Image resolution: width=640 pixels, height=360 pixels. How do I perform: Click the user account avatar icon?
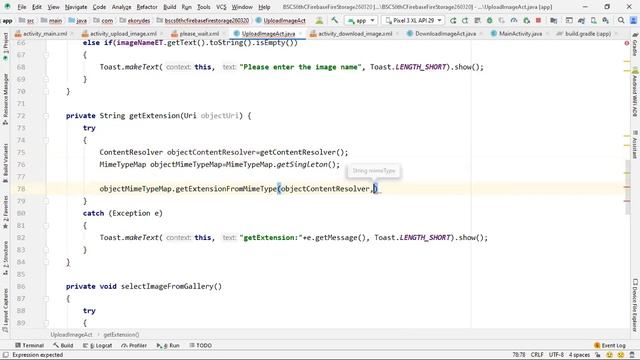[633, 20]
